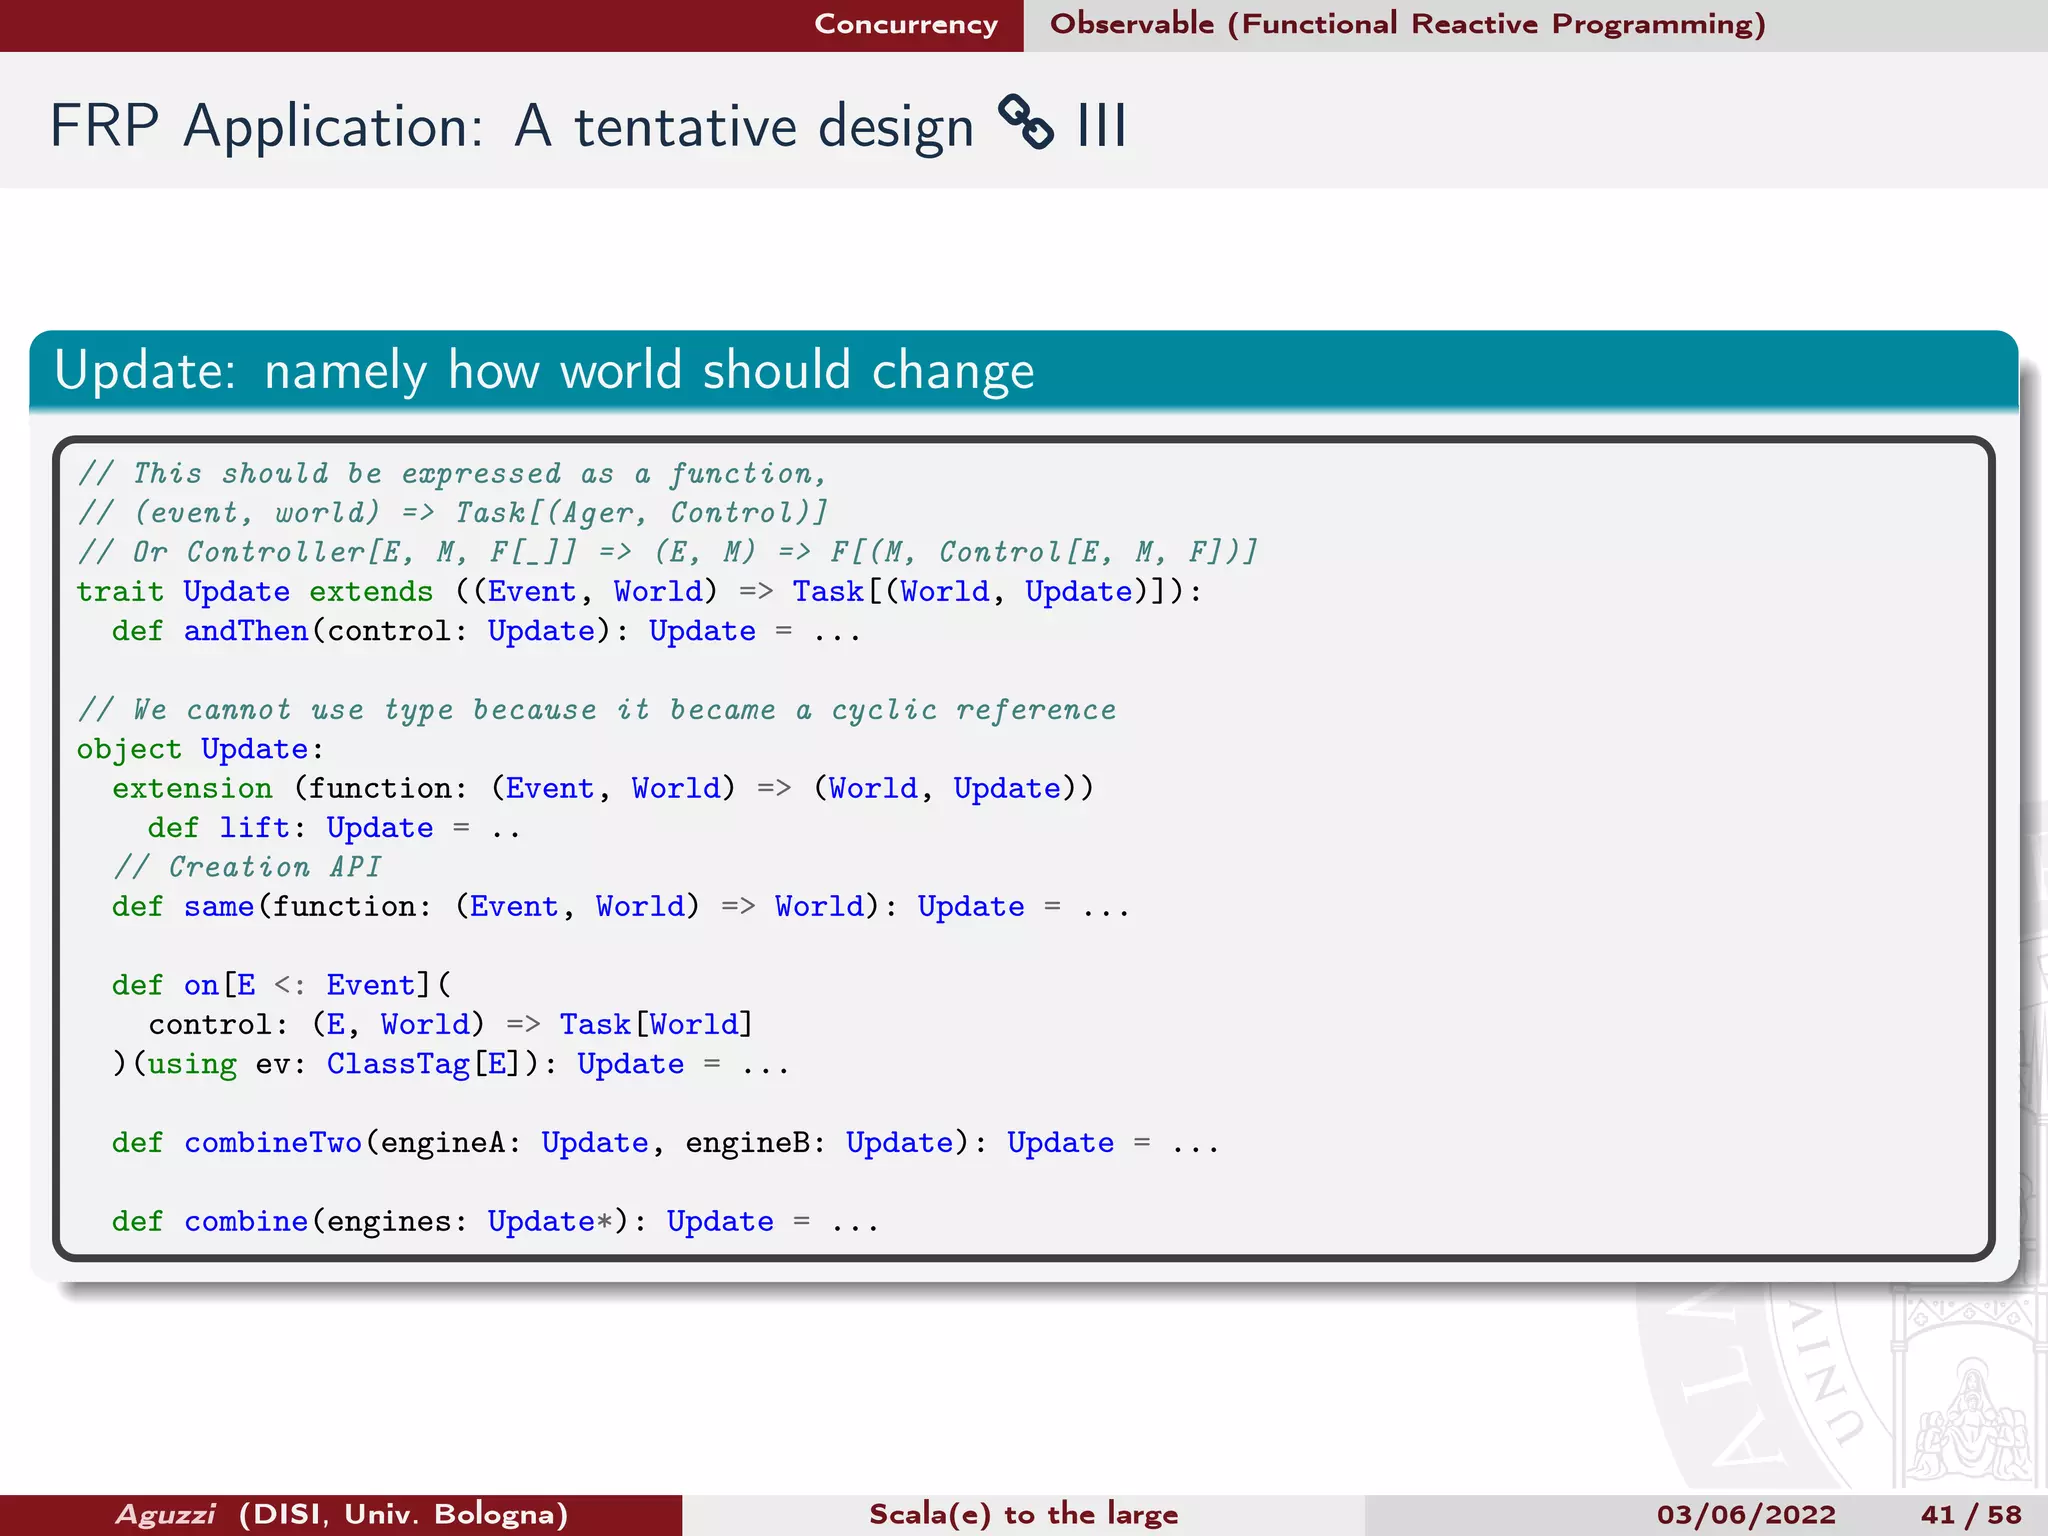This screenshot has width=2048, height=1536.
Task: Click the 'control: (E, World) => Task[World]' line
Action: click(450, 1025)
